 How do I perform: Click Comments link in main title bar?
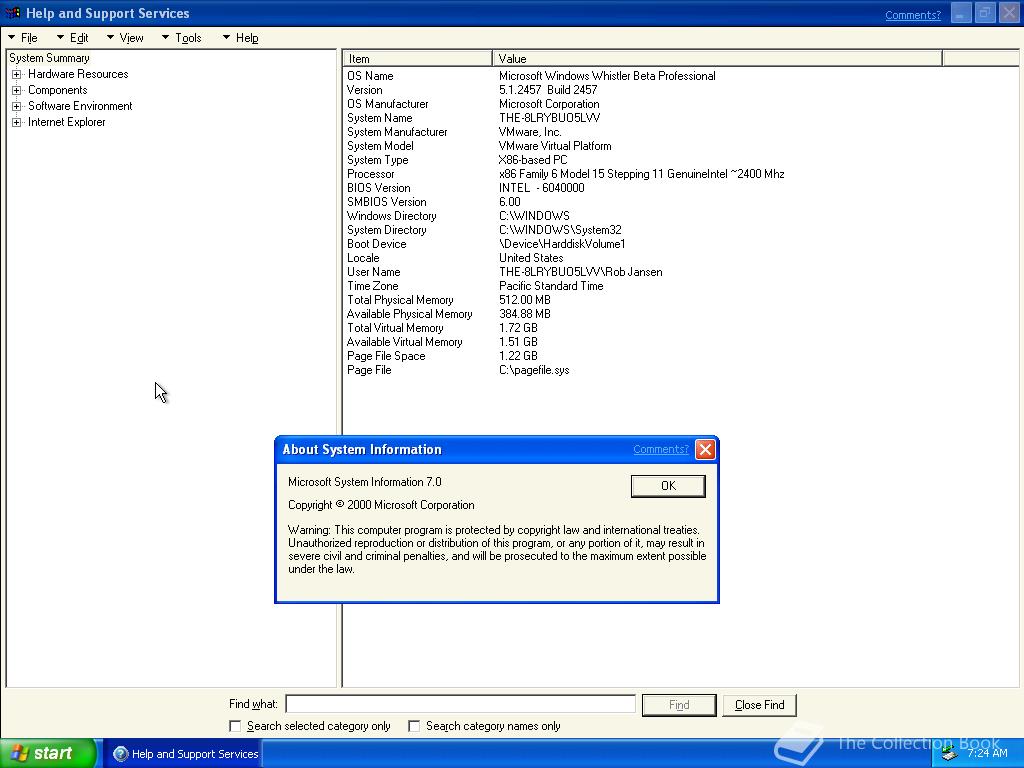(913, 15)
